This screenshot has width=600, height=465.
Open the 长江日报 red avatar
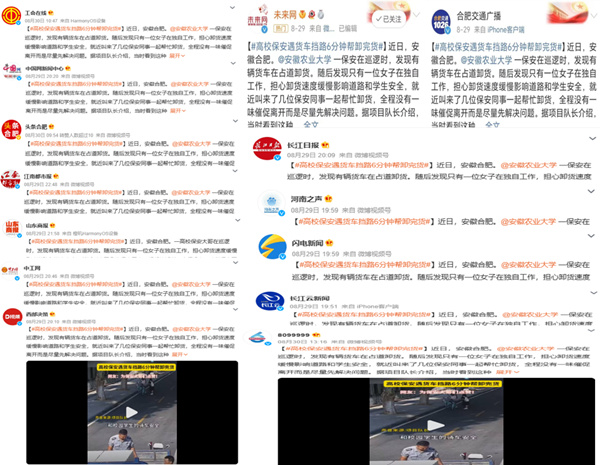[x=272, y=148]
